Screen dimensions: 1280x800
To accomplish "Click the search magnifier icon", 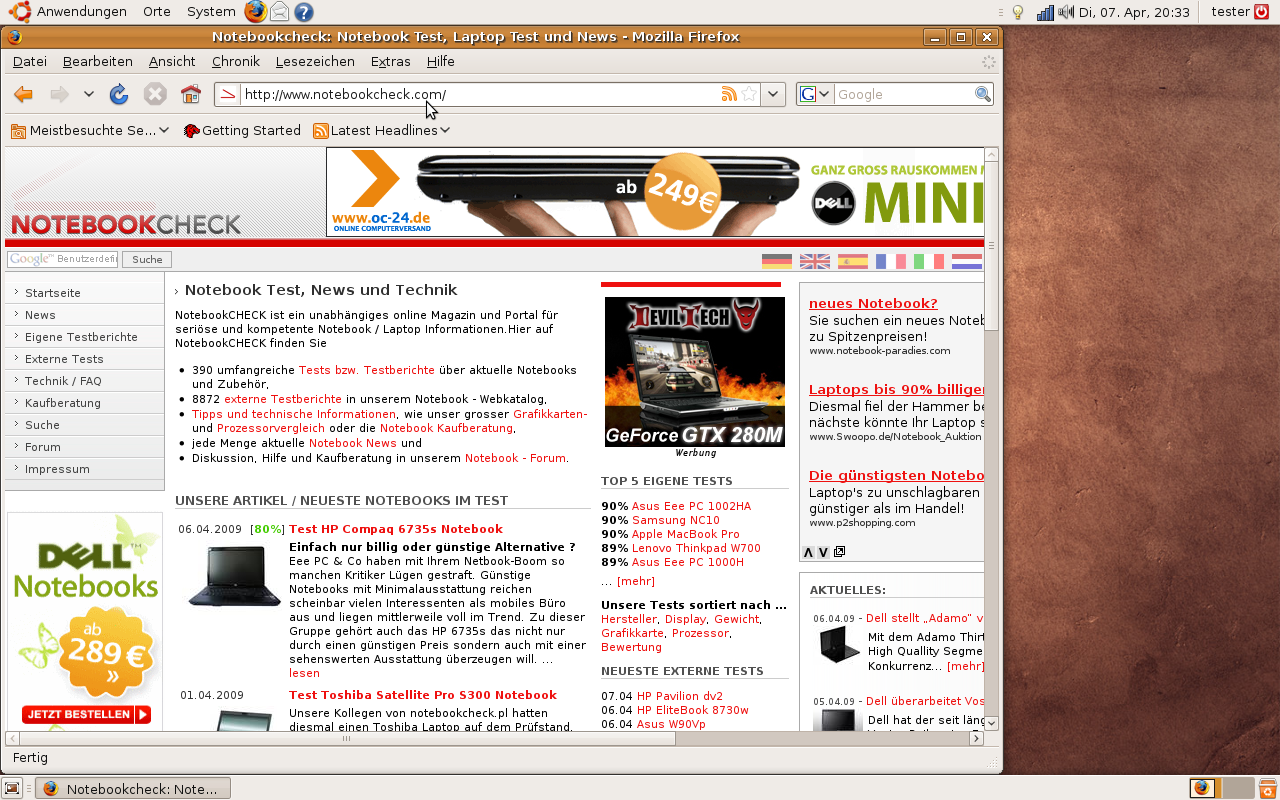I will coord(983,94).
